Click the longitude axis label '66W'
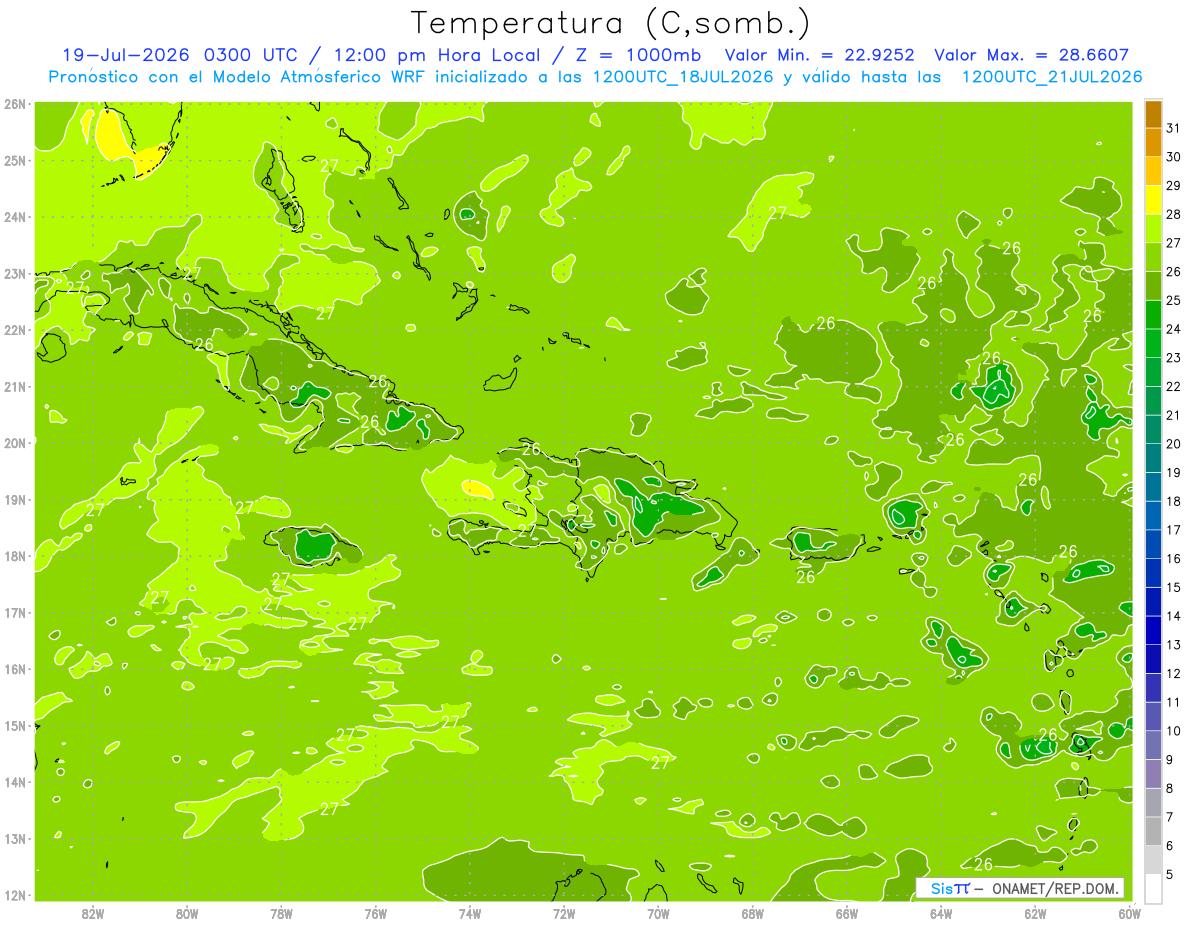 847,913
